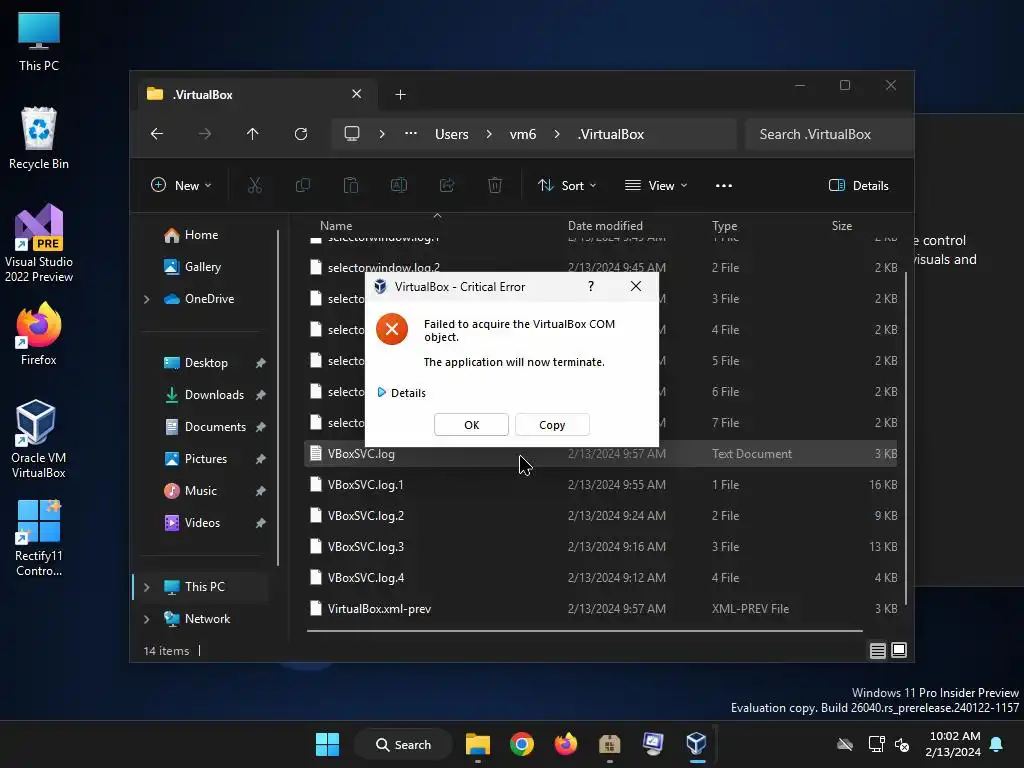
Task: Go up one folder level
Action: point(253,134)
